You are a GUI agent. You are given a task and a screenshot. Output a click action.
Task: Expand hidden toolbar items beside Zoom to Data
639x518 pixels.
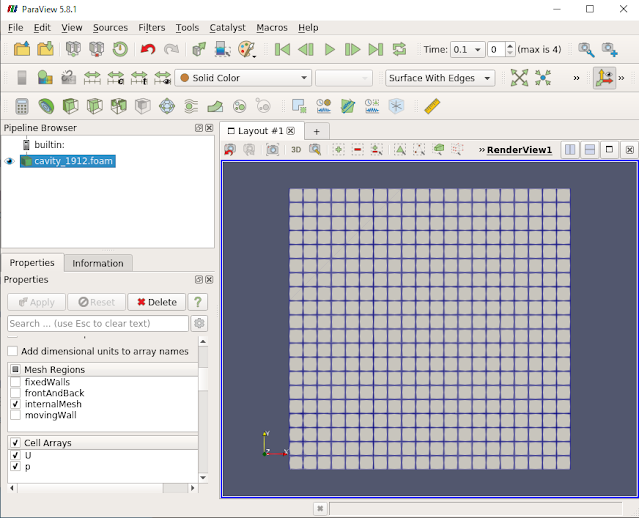[x=576, y=78]
